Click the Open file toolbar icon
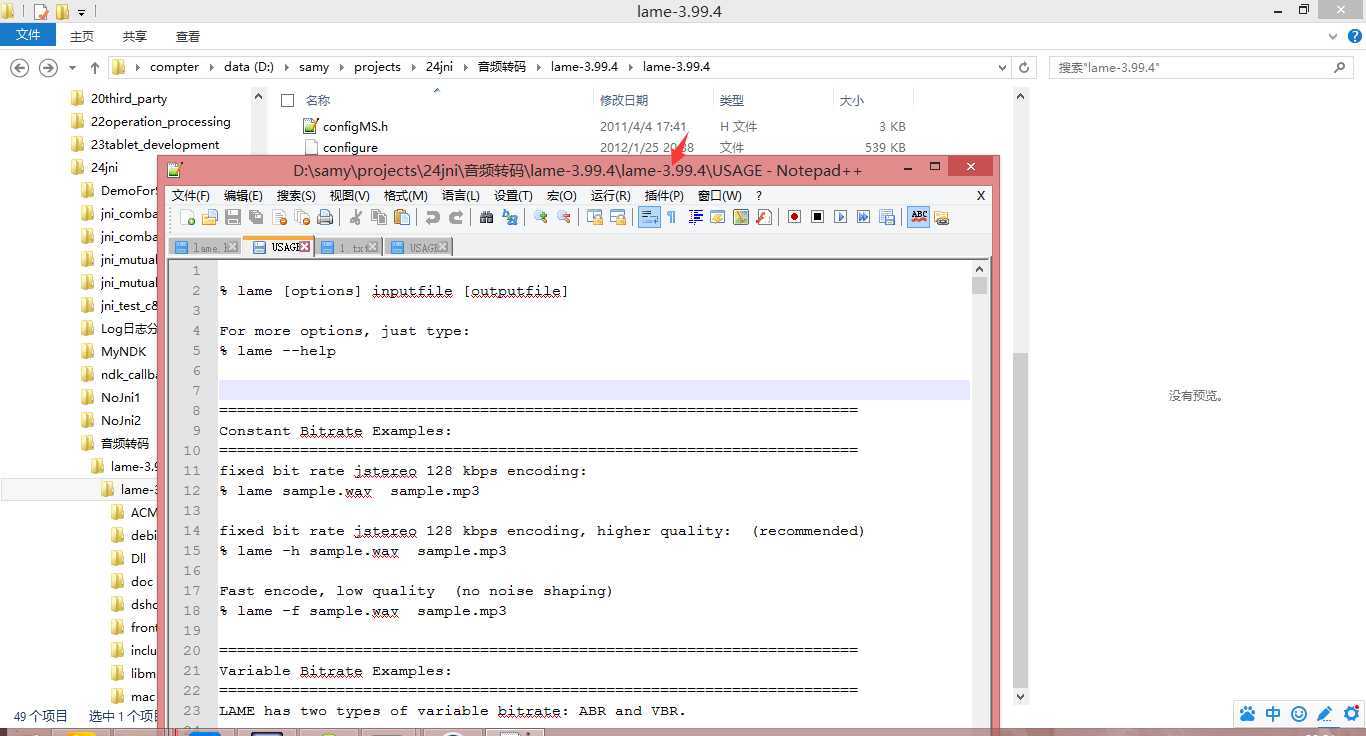The height and width of the screenshot is (736, 1366). [x=210, y=217]
